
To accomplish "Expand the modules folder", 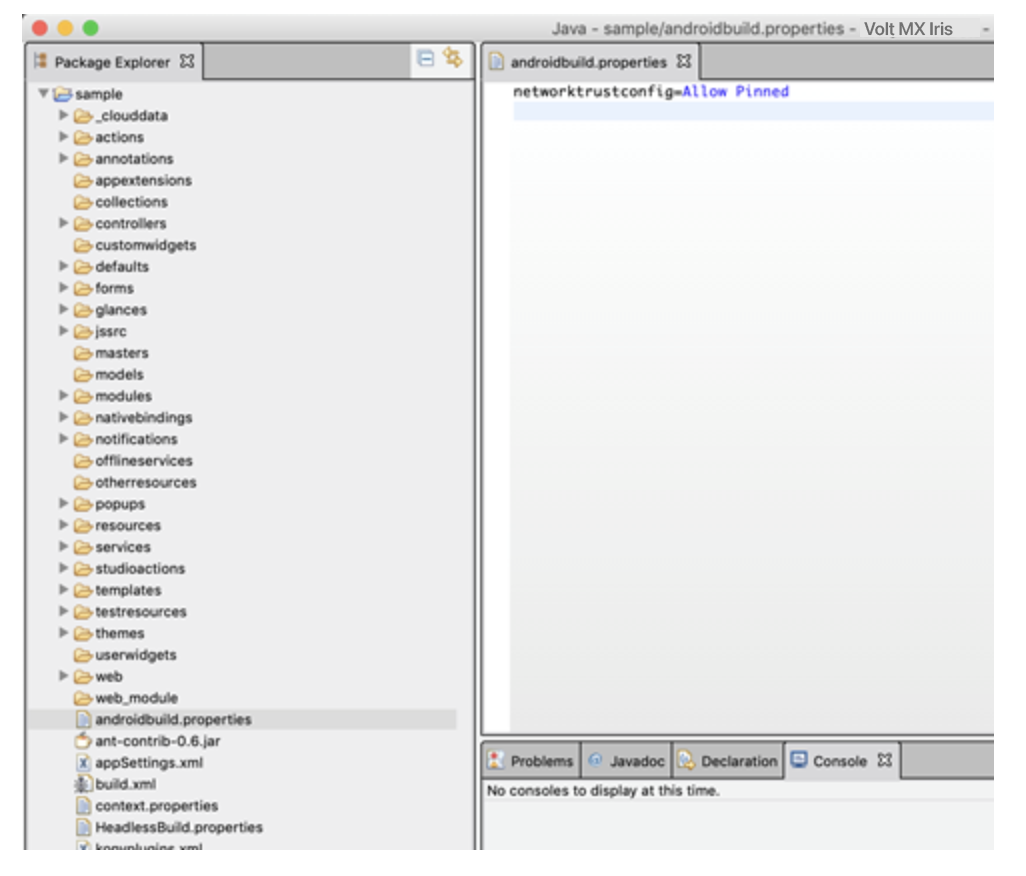I will pyautogui.click(x=63, y=396).
